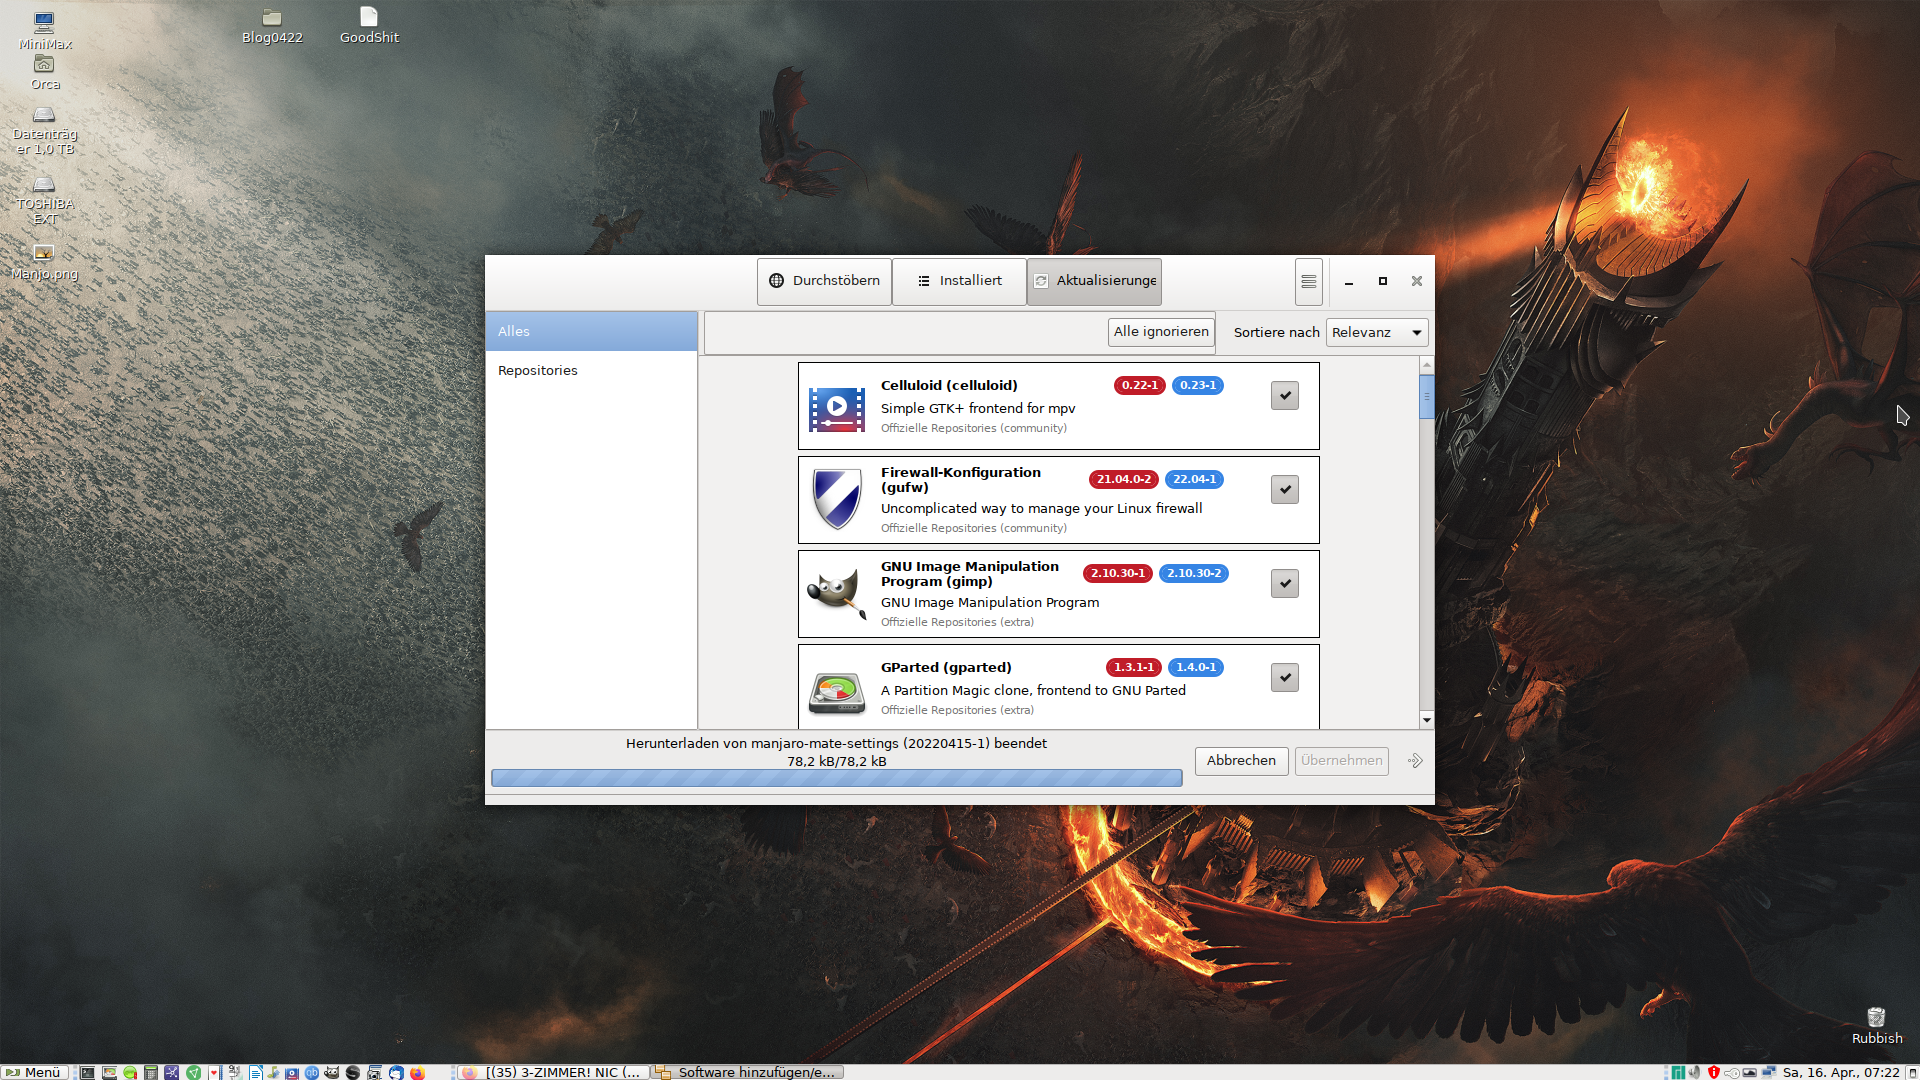Launch Firefox from the panel launcher
This screenshot has height=1080, width=1920.
point(418,1072)
